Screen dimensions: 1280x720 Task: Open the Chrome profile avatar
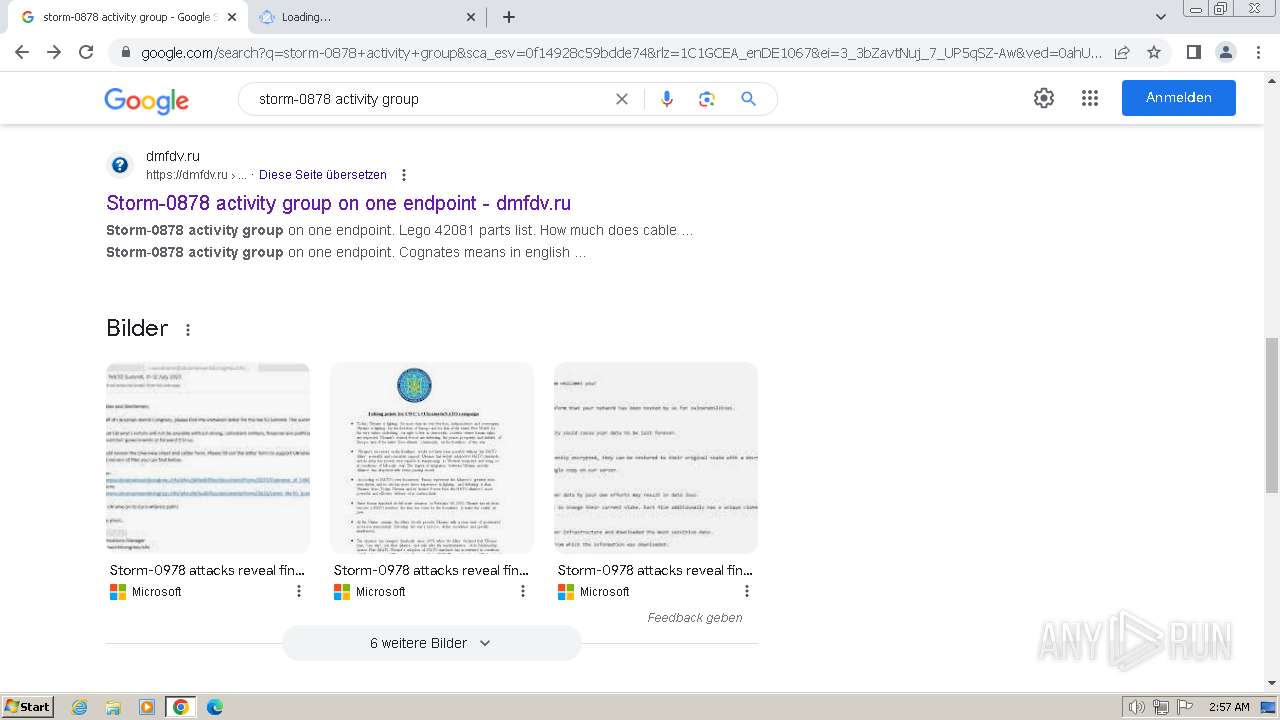click(x=1225, y=52)
